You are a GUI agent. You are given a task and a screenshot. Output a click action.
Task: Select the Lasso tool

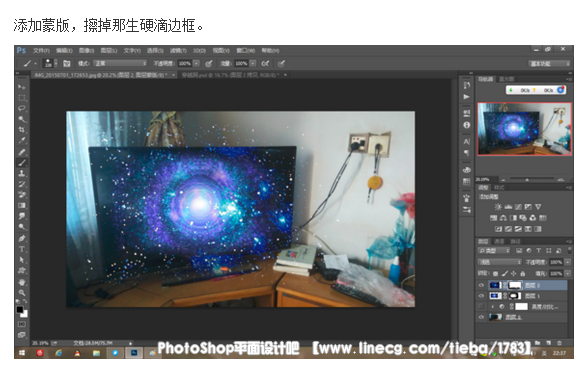[22, 109]
